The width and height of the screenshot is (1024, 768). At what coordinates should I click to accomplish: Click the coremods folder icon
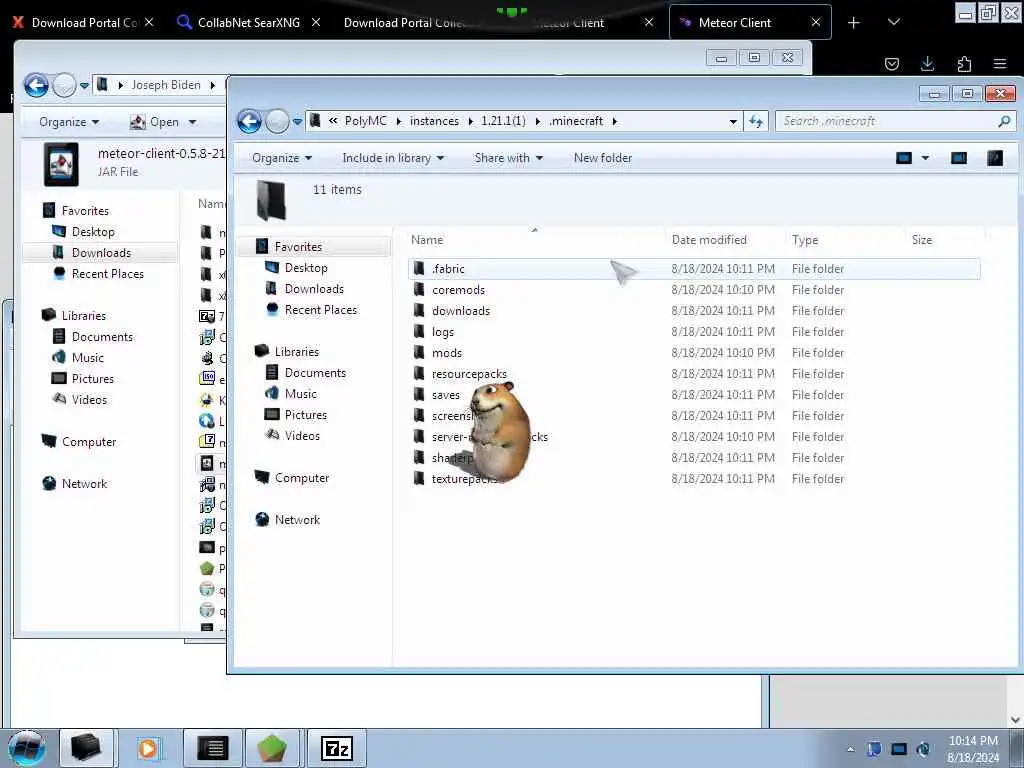point(419,289)
